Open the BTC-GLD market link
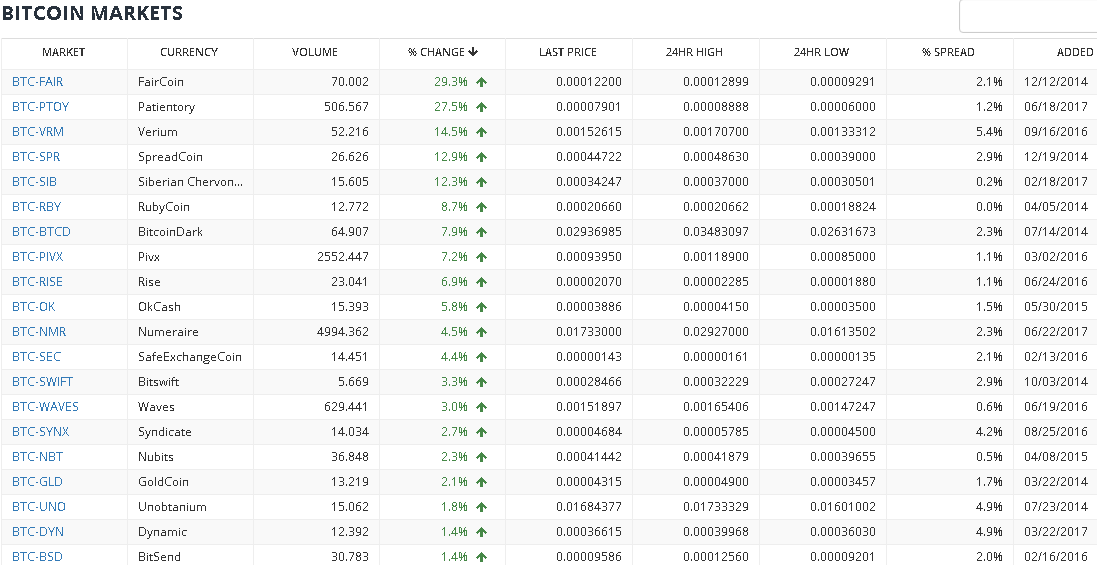1097x565 pixels. pyautogui.click(x=37, y=482)
